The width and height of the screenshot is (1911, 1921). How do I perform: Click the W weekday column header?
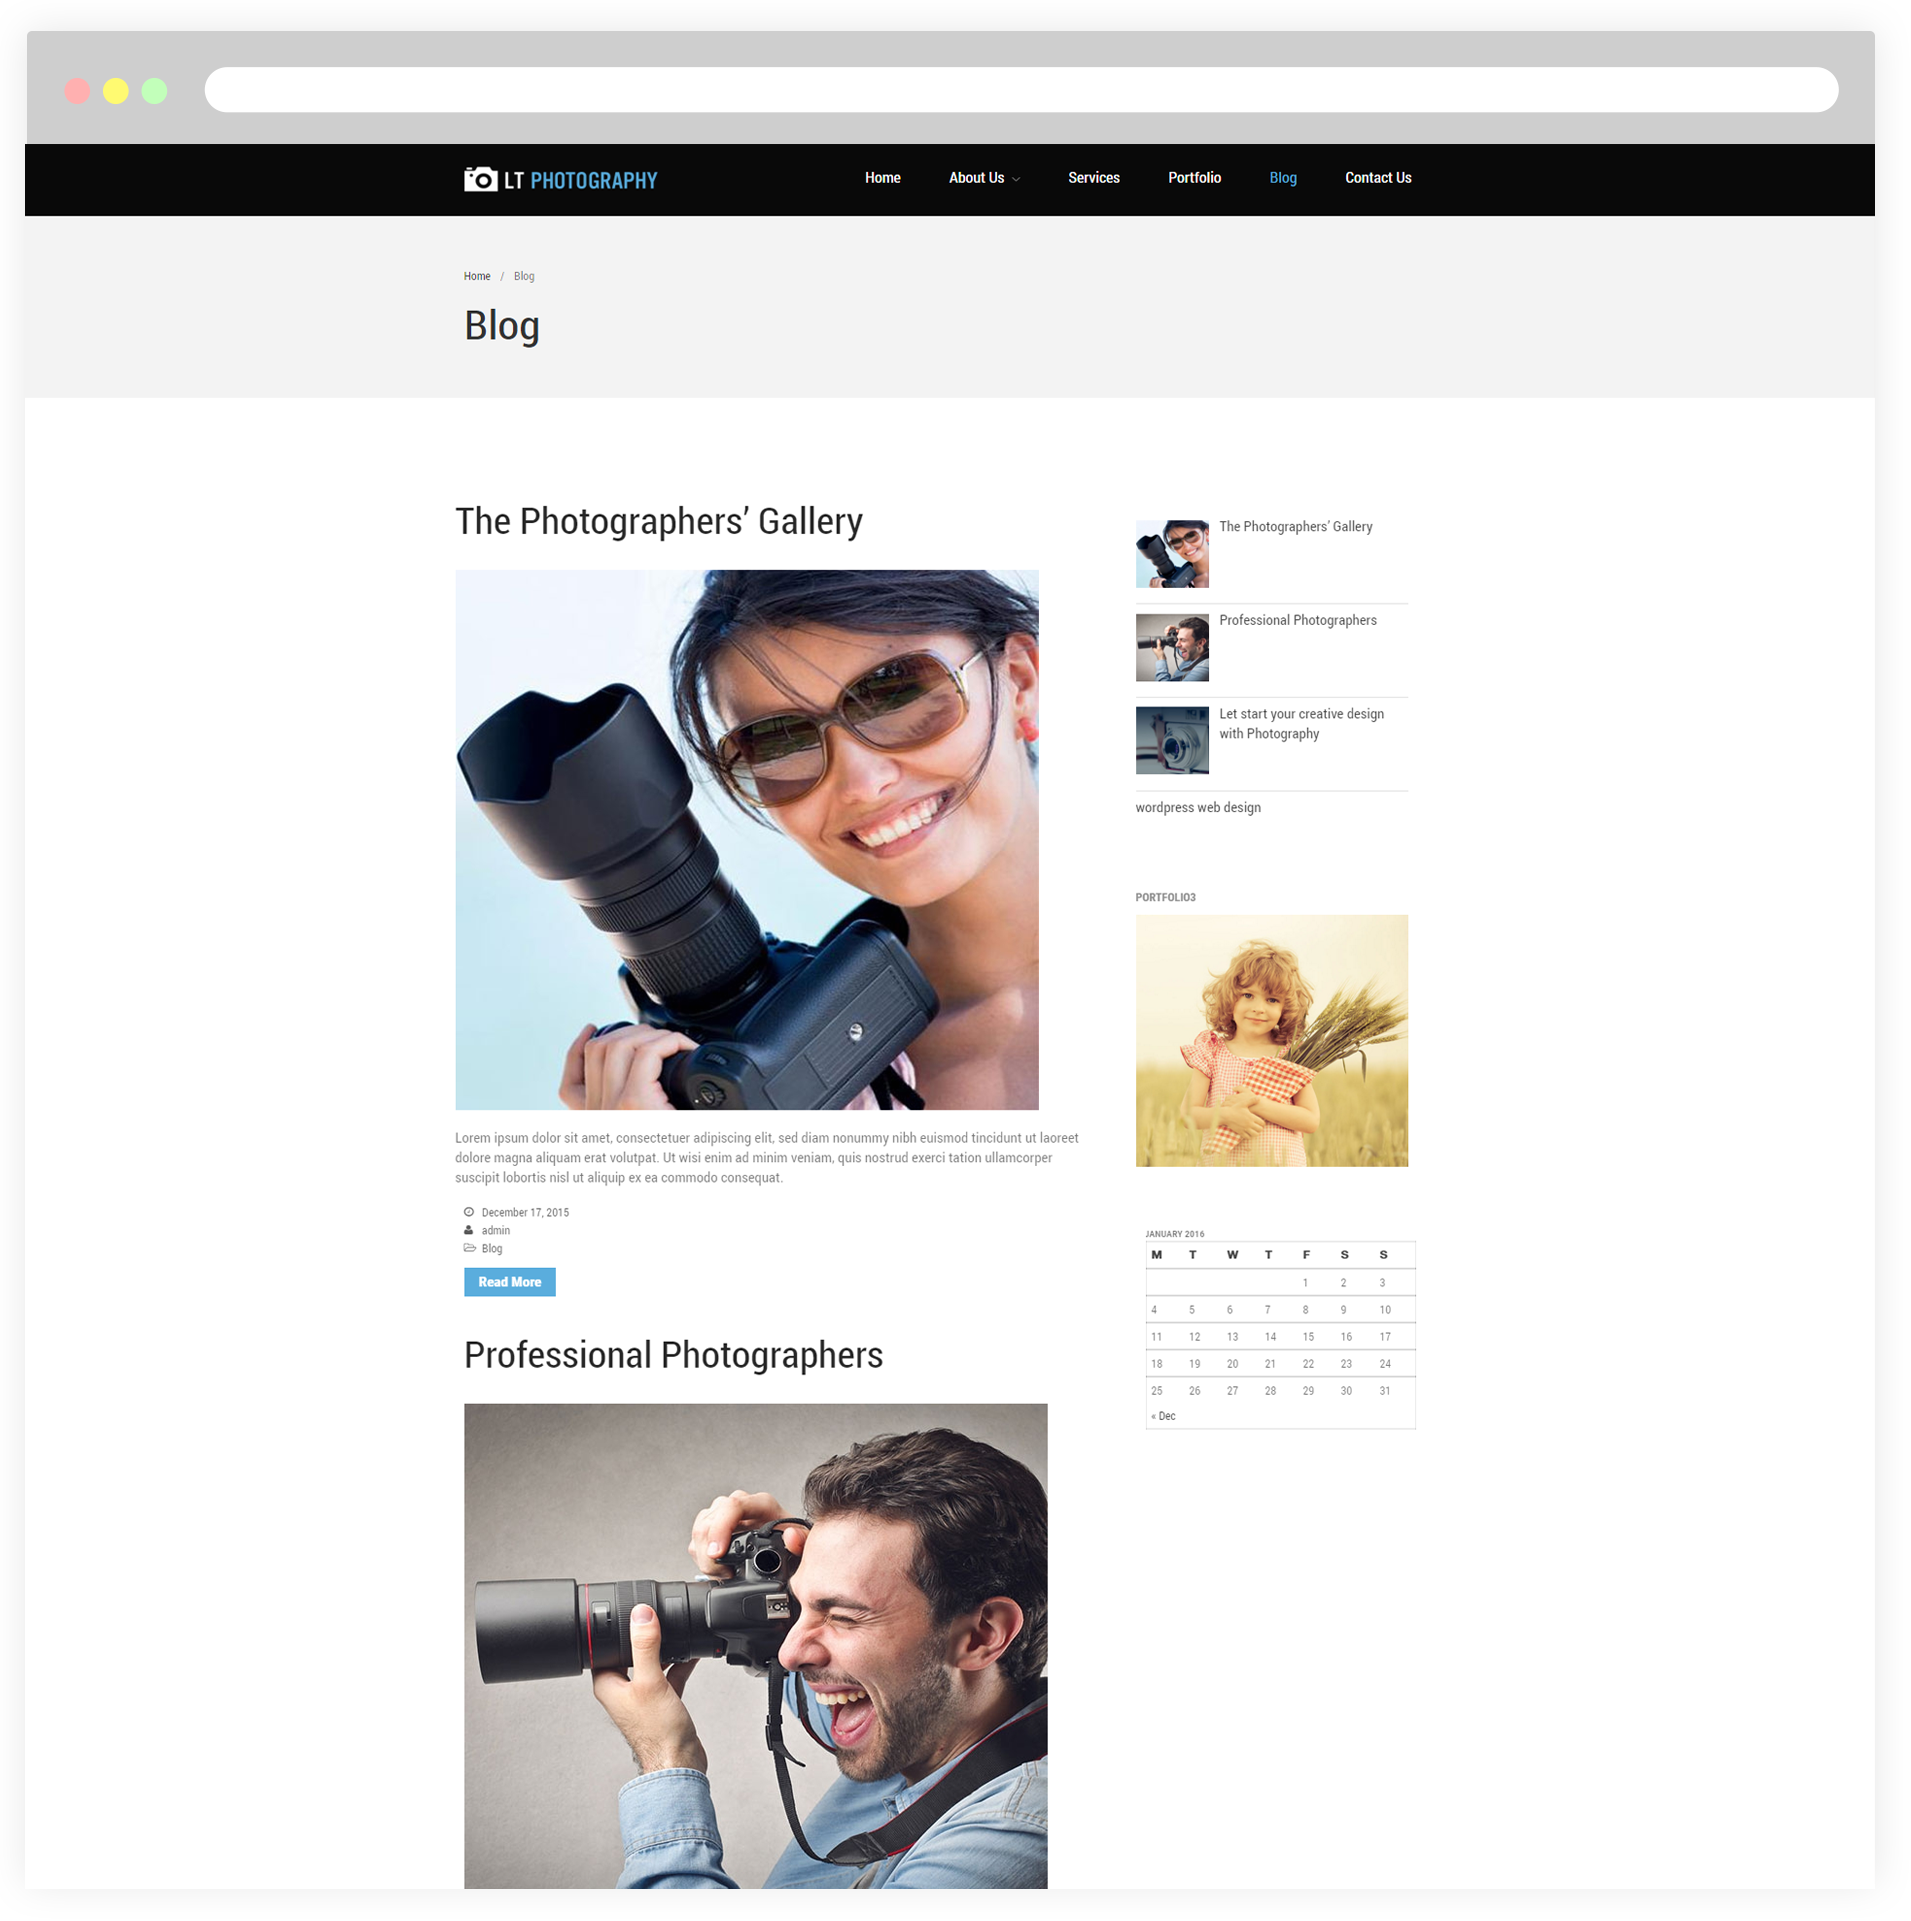(1232, 1254)
